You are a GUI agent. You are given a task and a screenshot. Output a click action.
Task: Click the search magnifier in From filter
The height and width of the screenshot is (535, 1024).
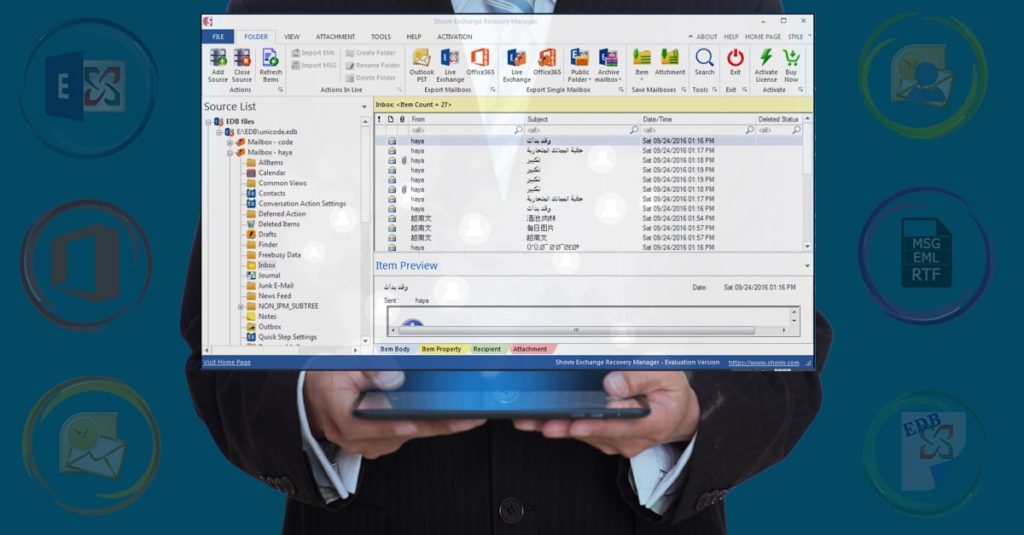tap(519, 130)
